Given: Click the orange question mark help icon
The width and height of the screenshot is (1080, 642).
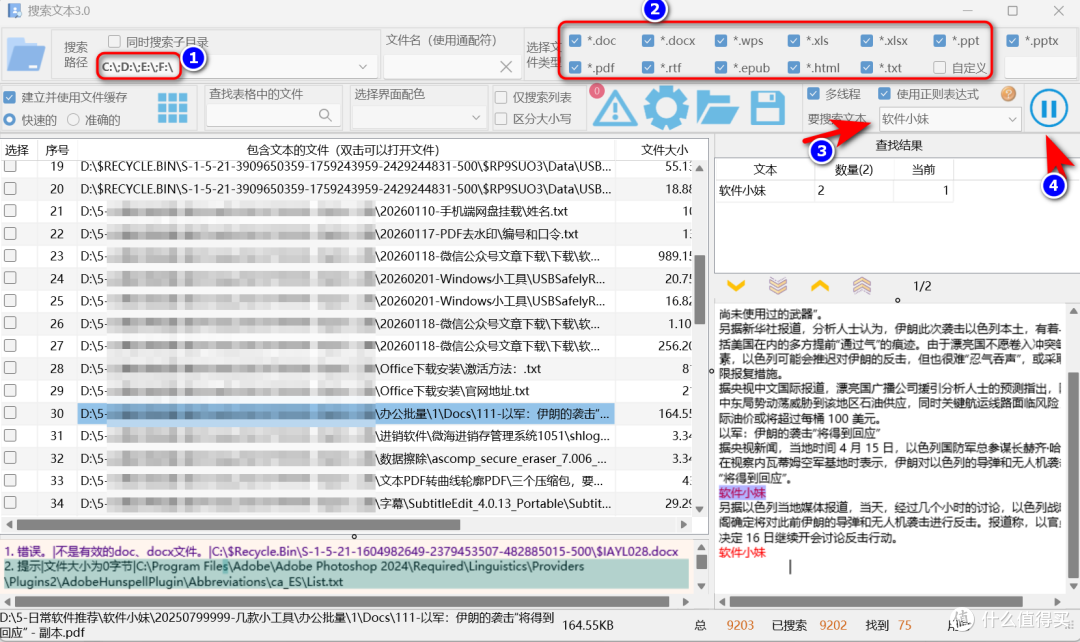Looking at the screenshot, I should (1008, 94).
